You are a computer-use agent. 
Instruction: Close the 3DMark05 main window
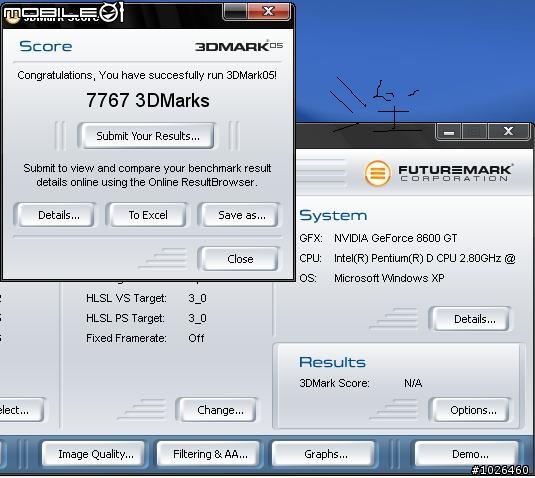tap(508, 131)
